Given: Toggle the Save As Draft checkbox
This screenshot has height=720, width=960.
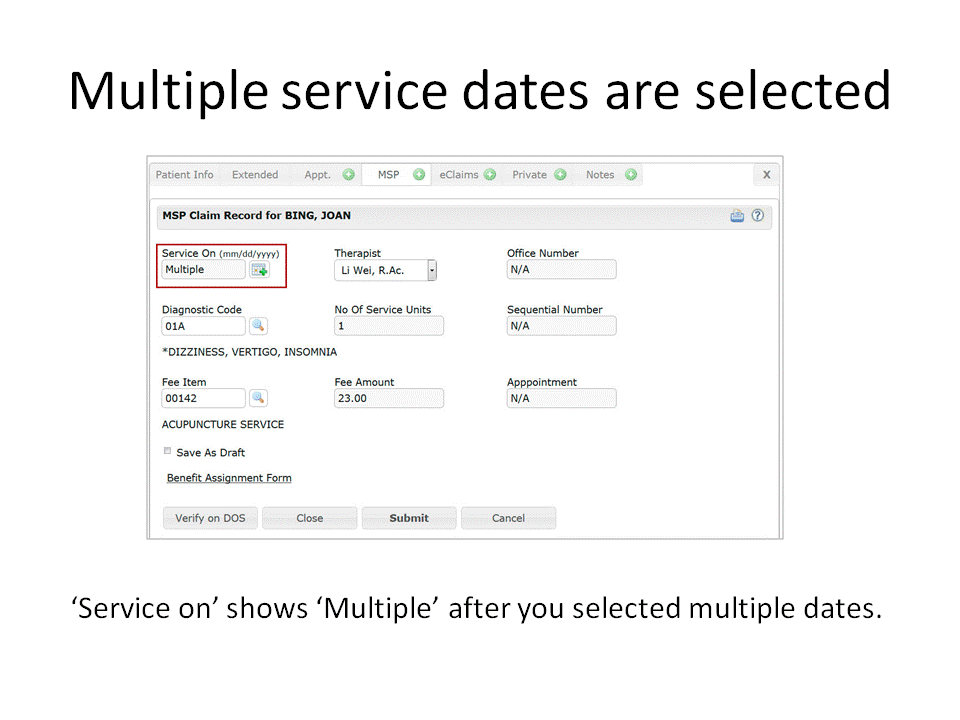Looking at the screenshot, I should [x=168, y=452].
